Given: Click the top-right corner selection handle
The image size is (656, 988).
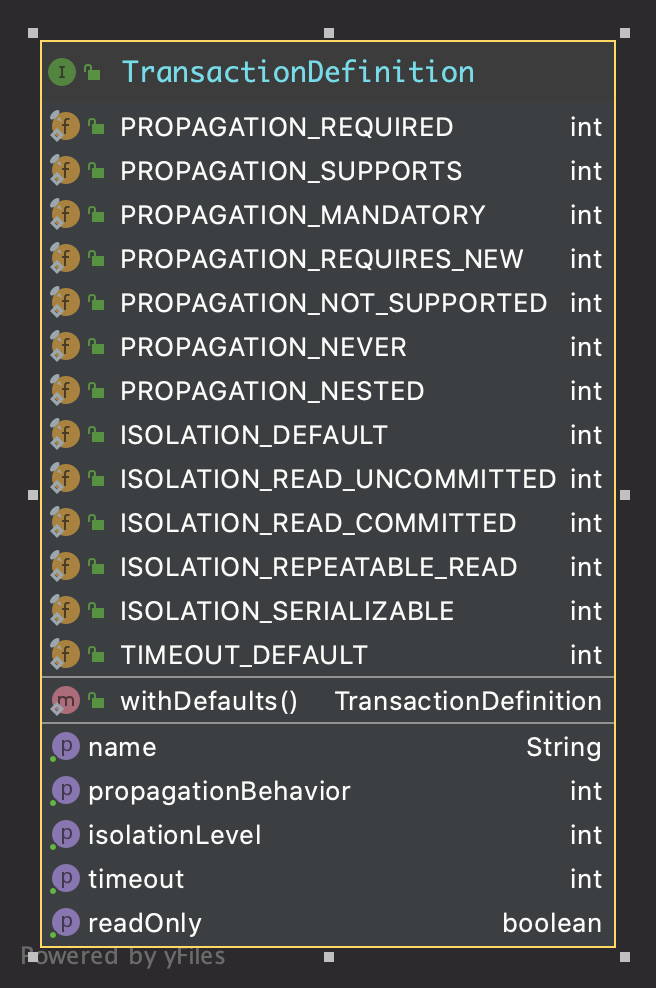Looking at the screenshot, I should 625,33.
